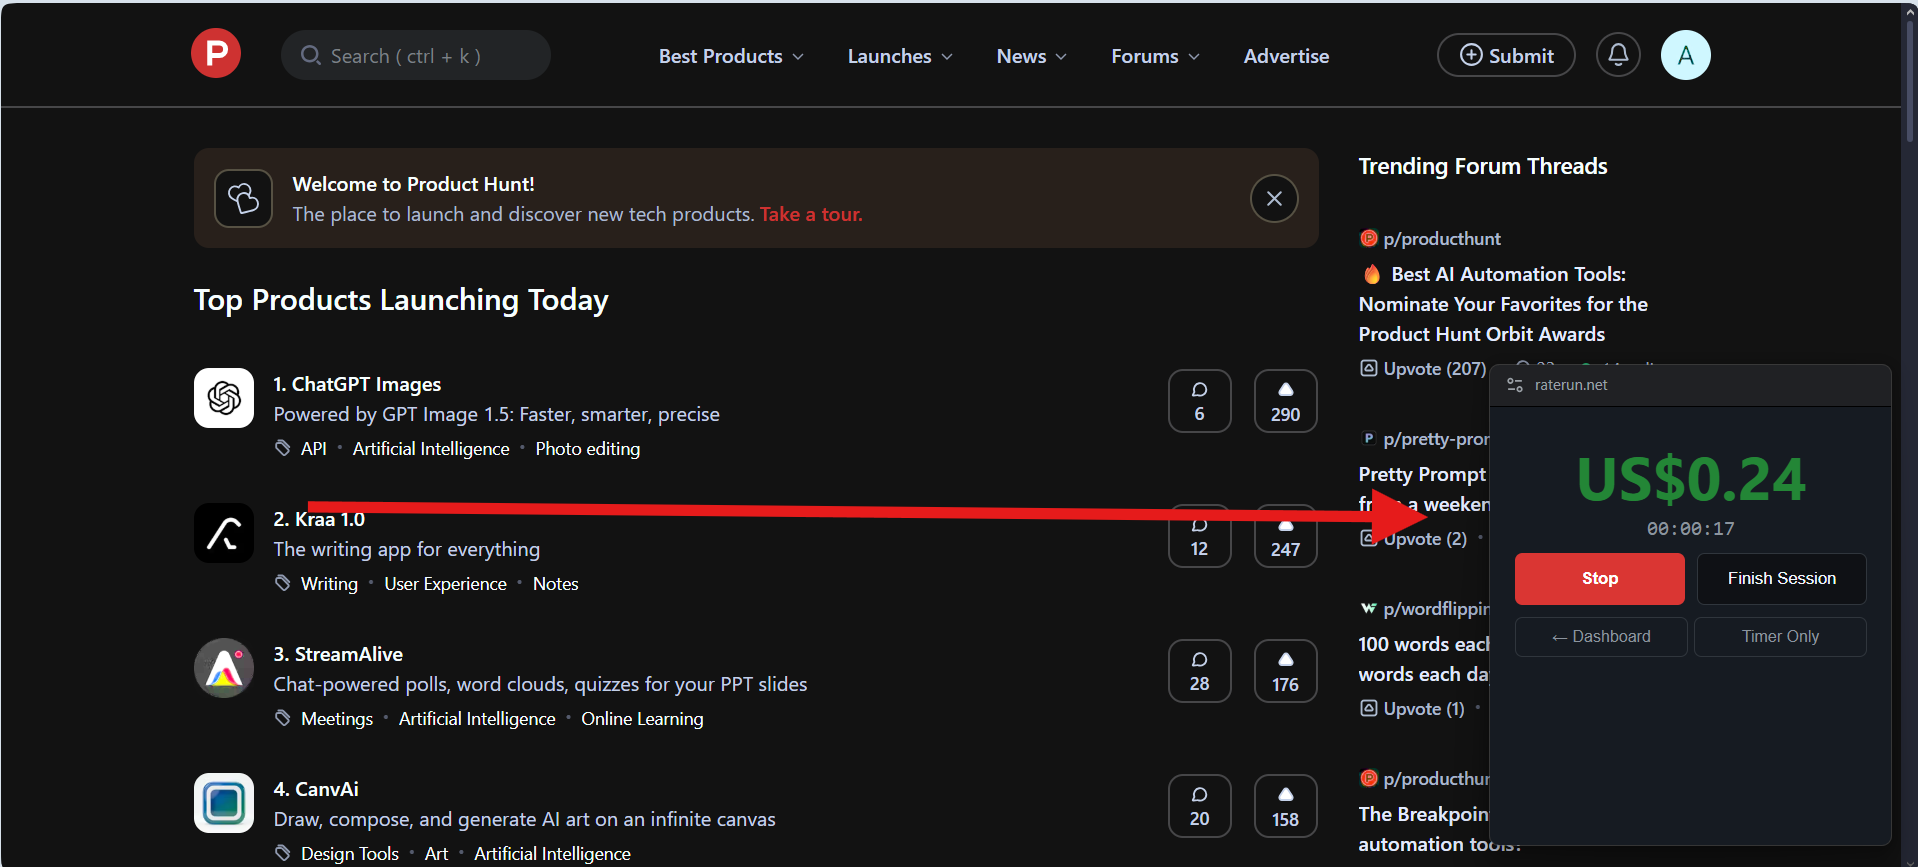Open the Best AI Automation Tools thread
The image size is (1918, 867).
click(1503, 304)
